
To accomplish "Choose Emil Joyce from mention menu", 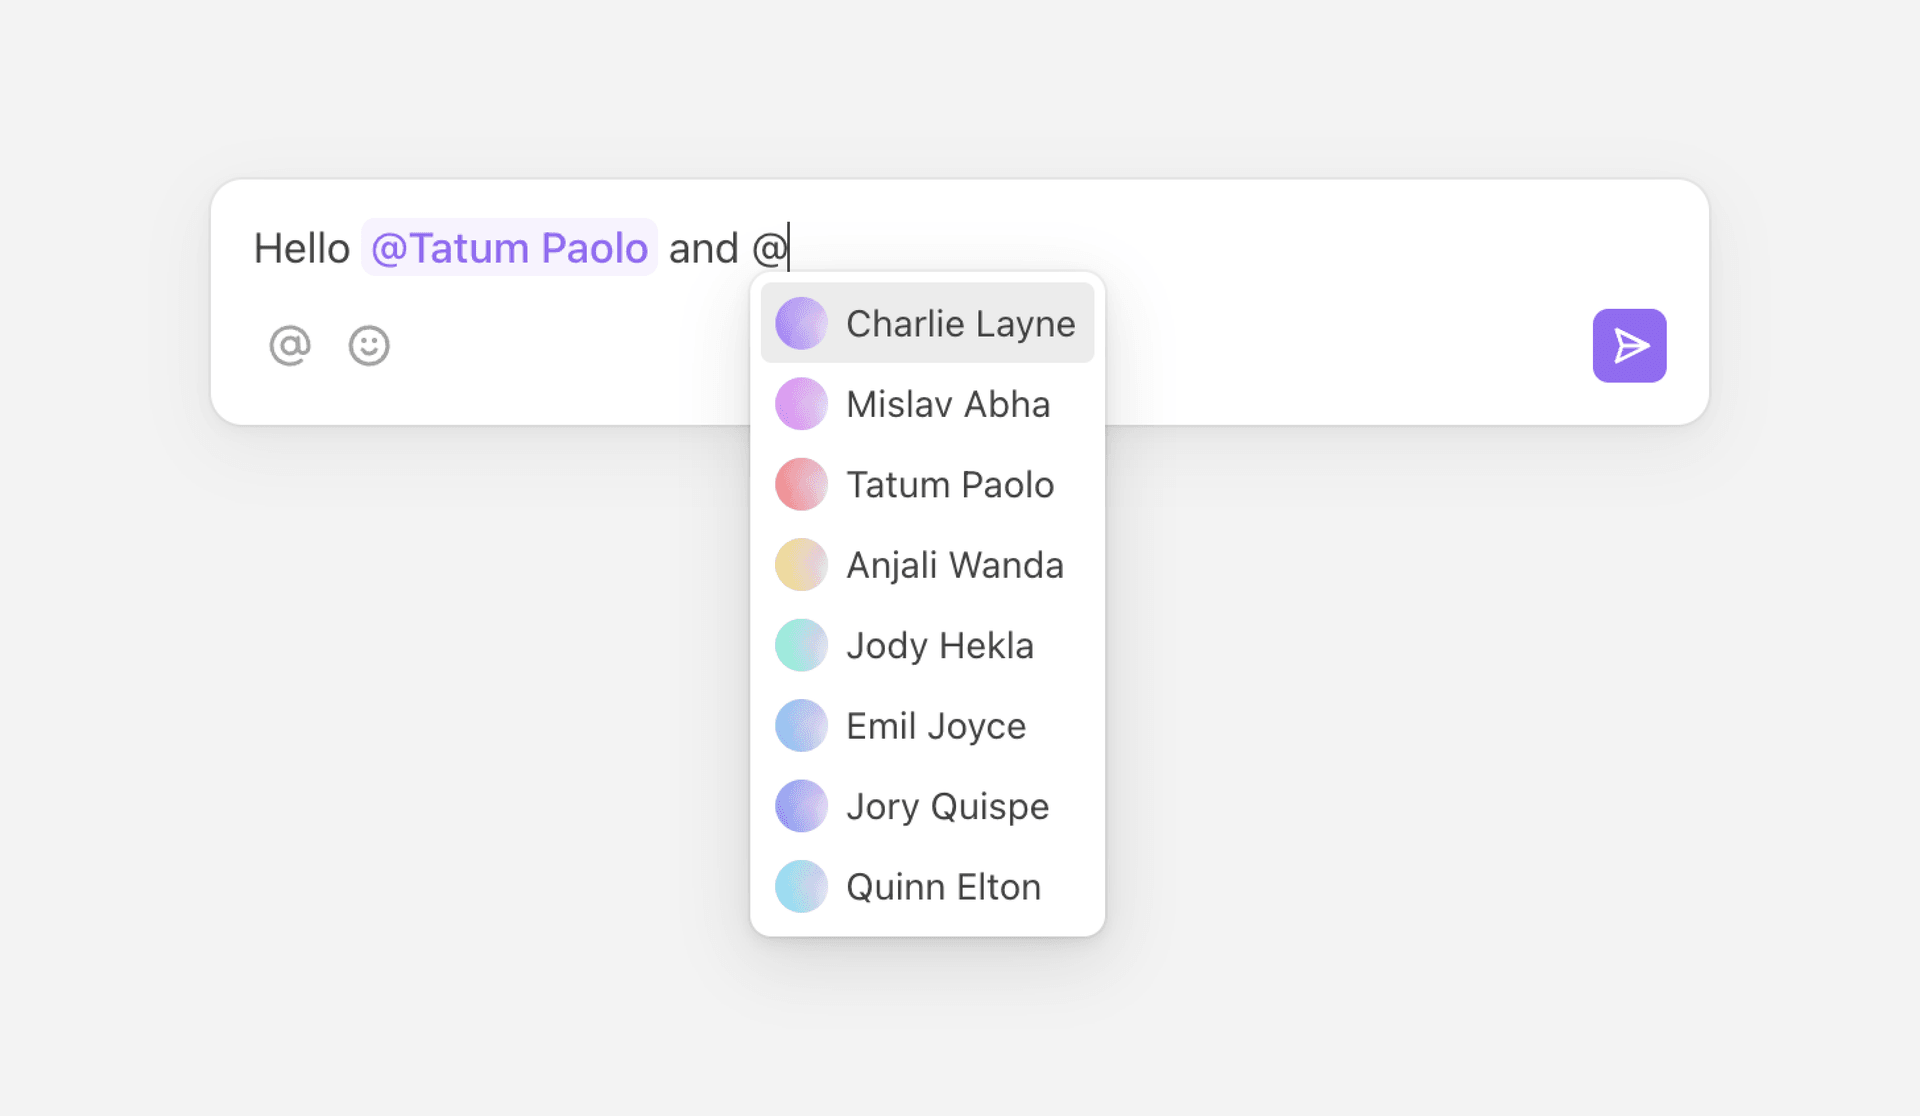I will pyautogui.click(x=936, y=726).
